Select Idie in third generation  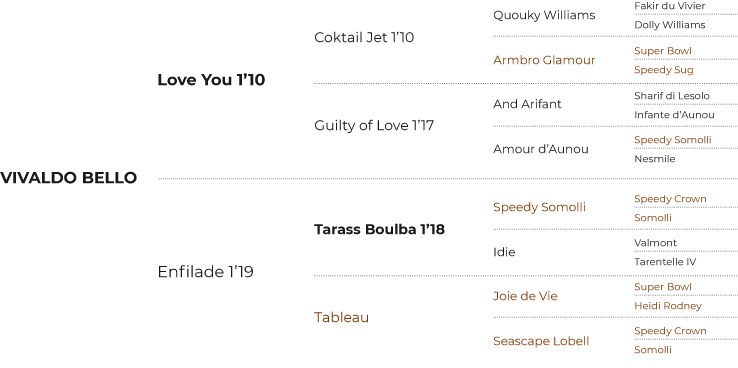coord(504,252)
